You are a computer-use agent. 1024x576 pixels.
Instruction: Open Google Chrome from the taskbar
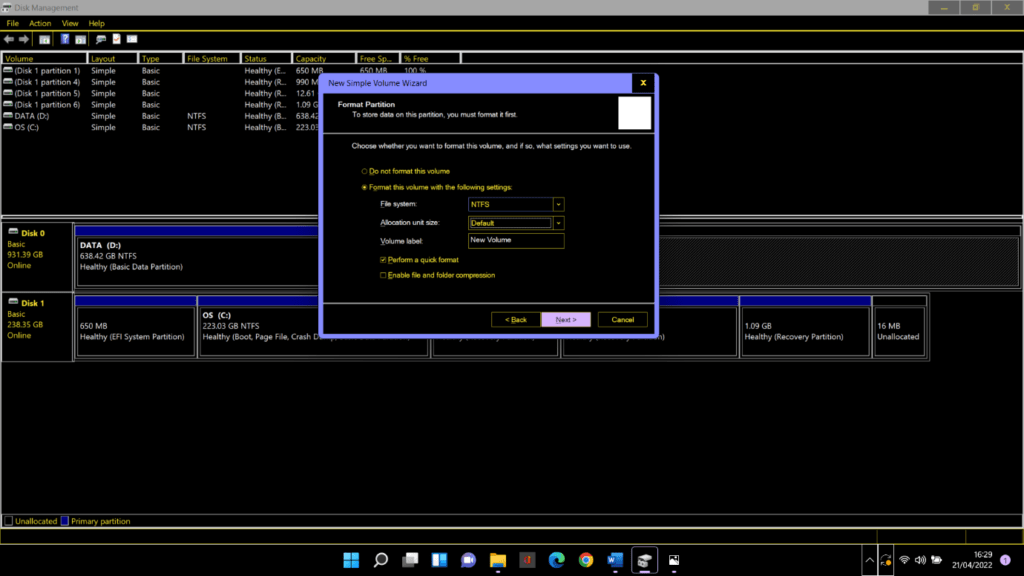point(585,560)
